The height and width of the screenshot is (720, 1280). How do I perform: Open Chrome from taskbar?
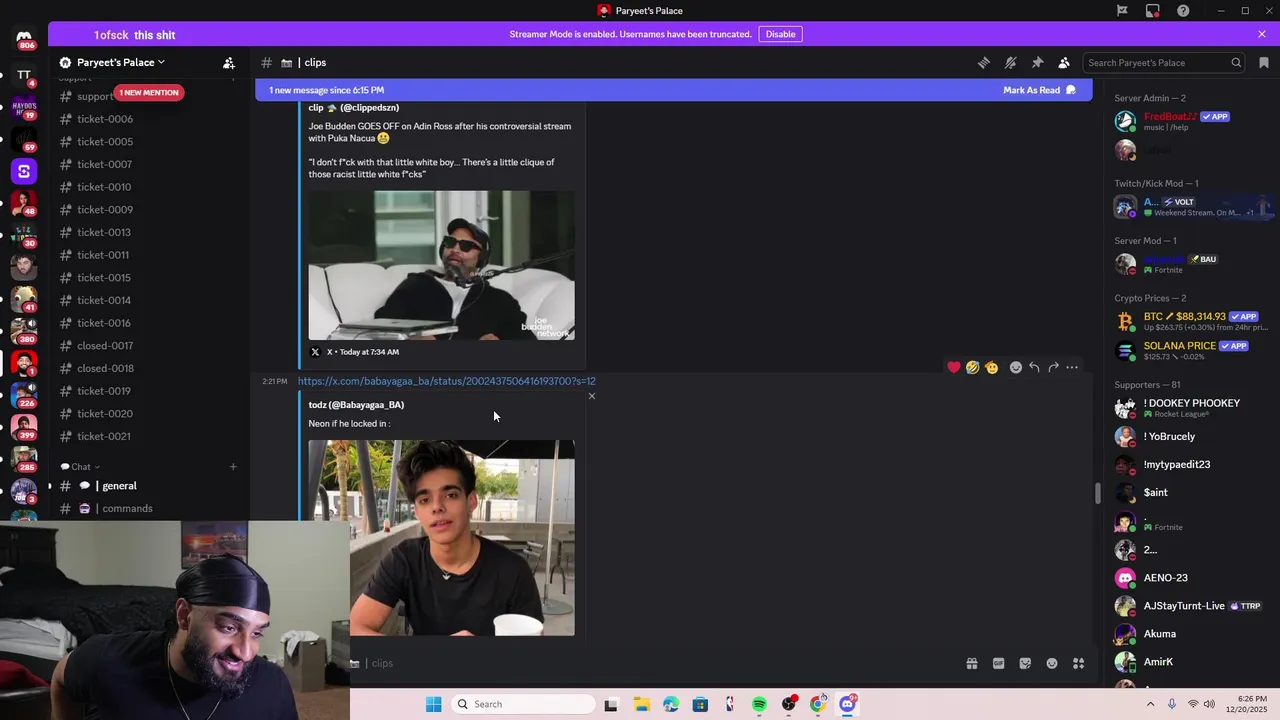click(x=818, y=704)
